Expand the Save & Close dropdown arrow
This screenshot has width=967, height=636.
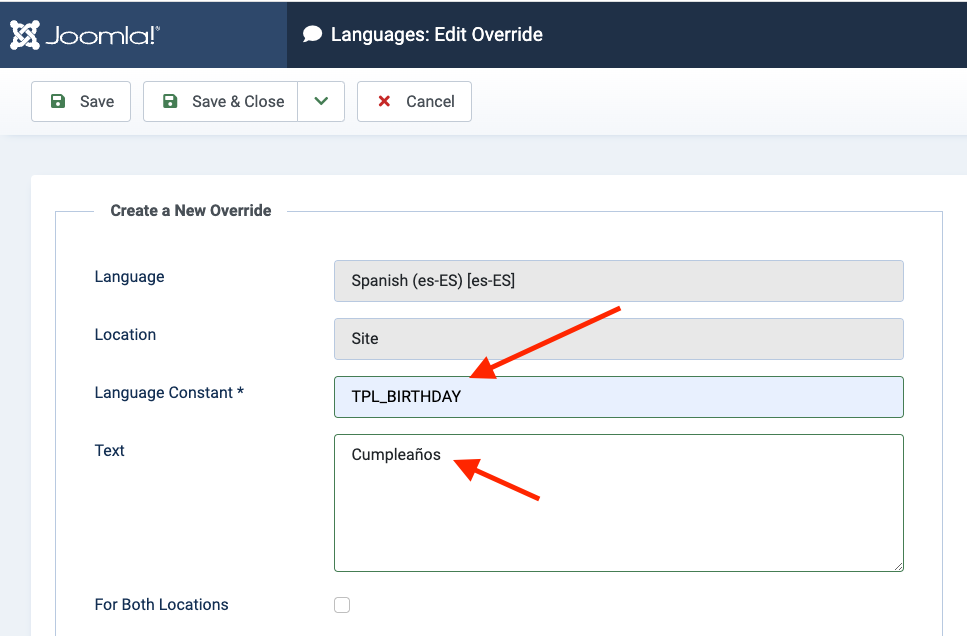[x=321, y=101]
